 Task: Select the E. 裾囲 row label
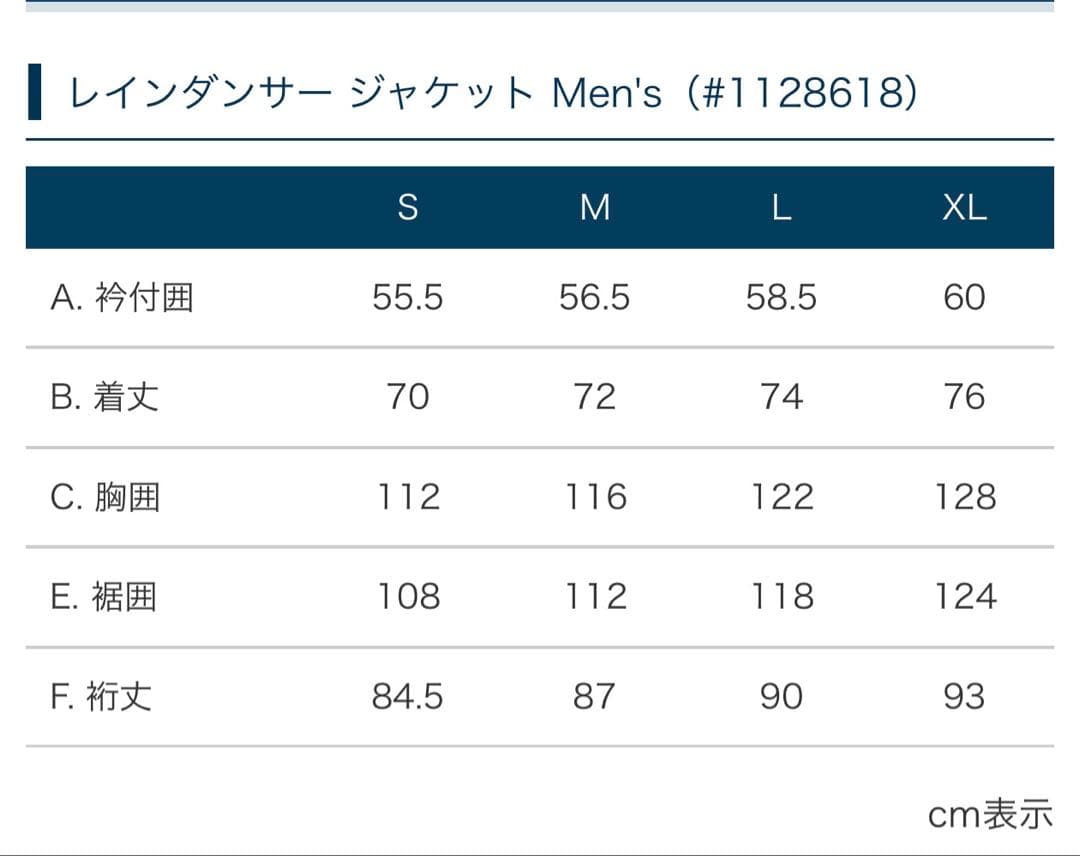click(104, 597)
